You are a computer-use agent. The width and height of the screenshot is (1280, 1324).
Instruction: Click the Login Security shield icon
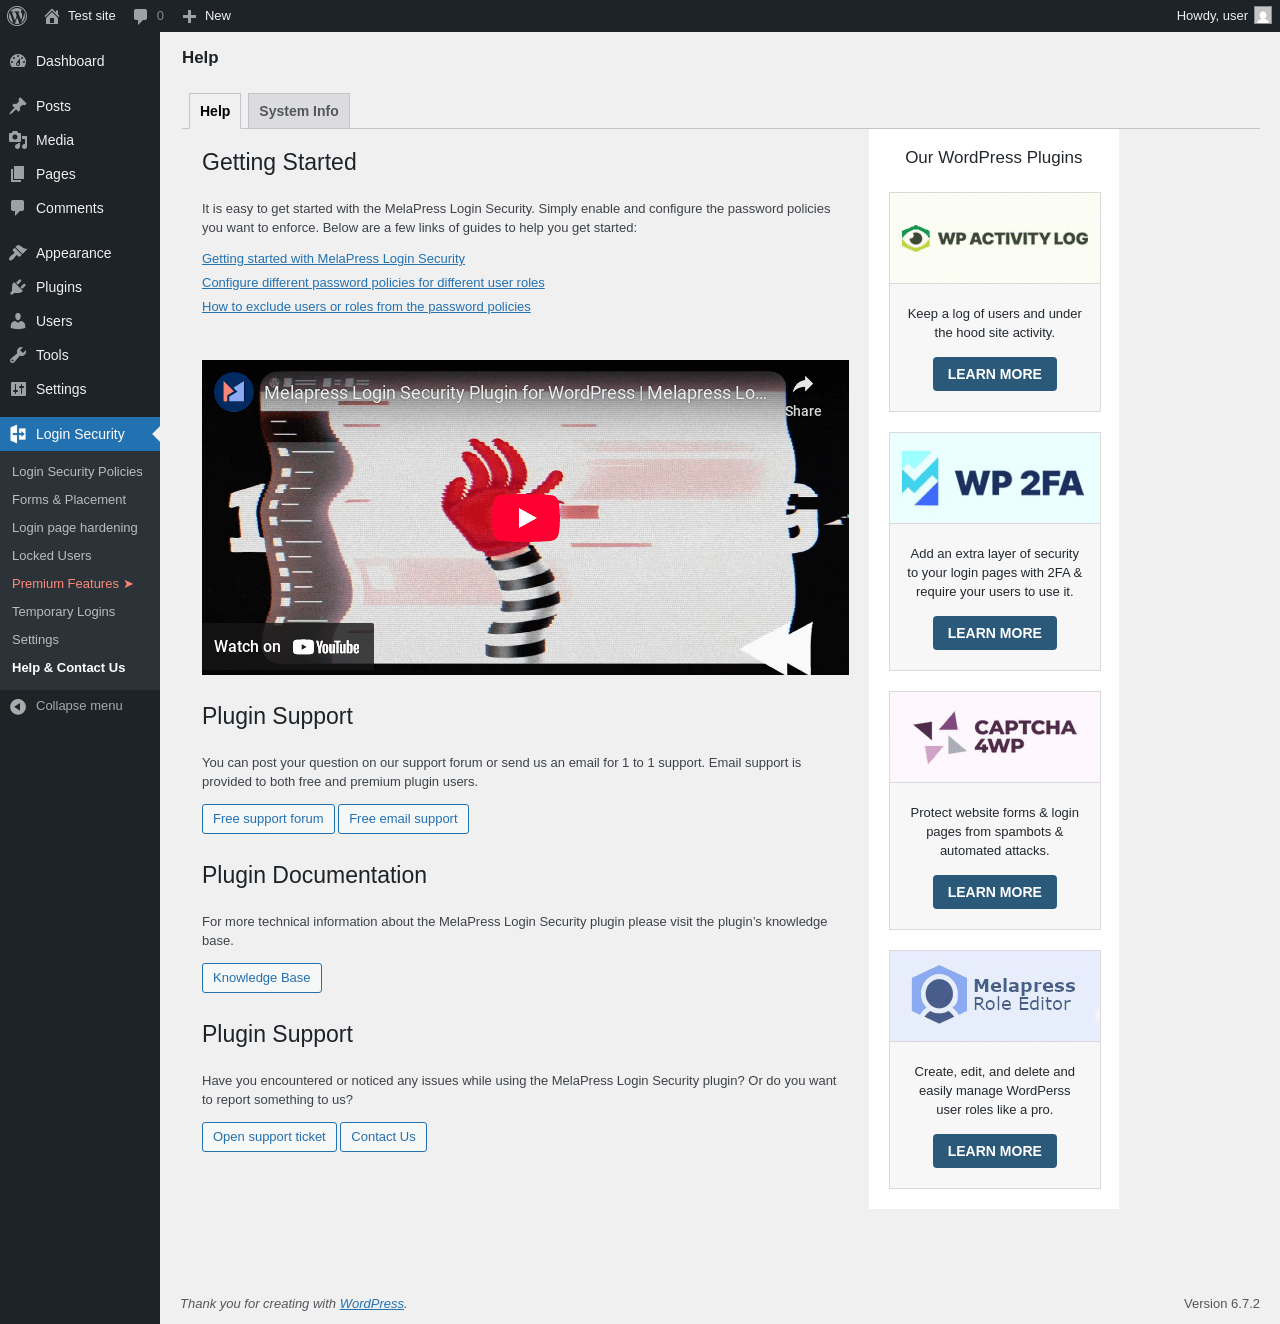[x=18, y=434]
